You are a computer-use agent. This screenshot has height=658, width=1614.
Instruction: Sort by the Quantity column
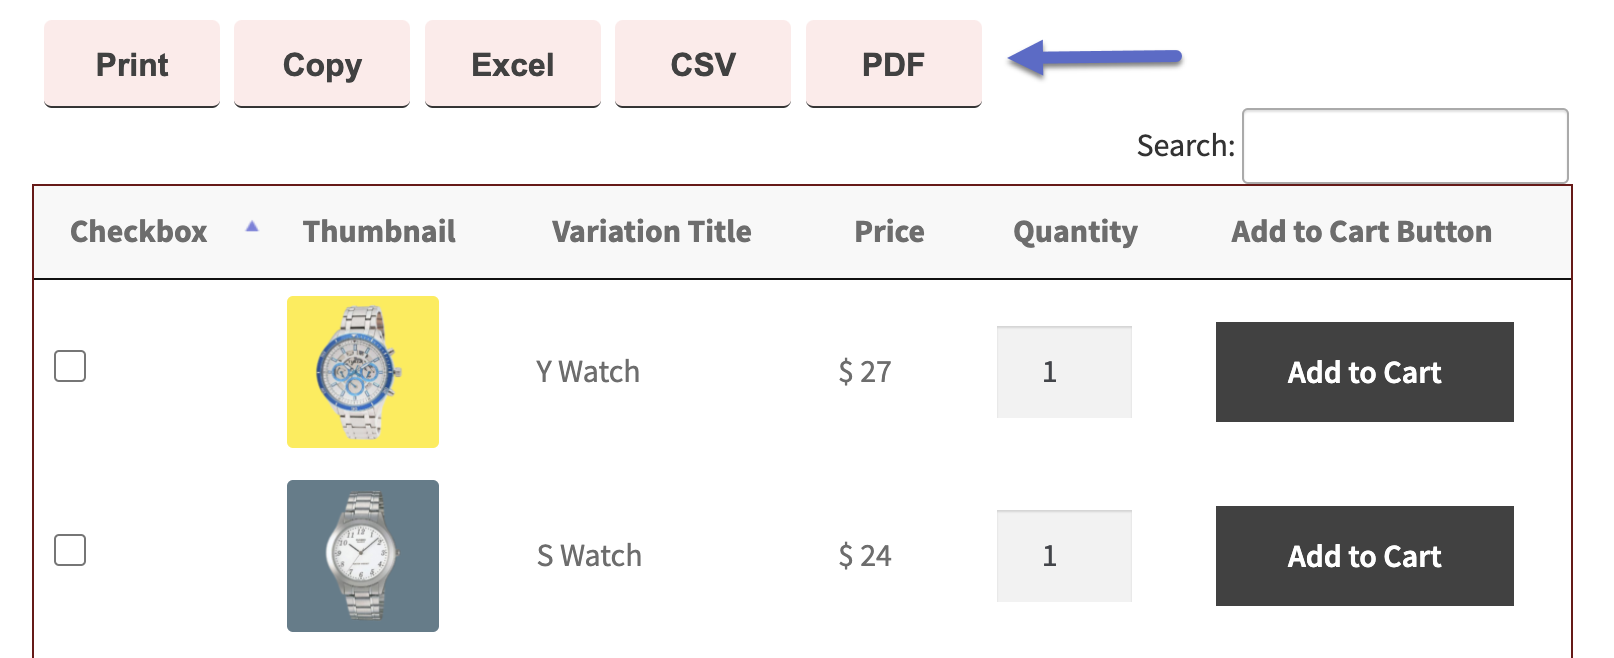[x=1074, y=231]
